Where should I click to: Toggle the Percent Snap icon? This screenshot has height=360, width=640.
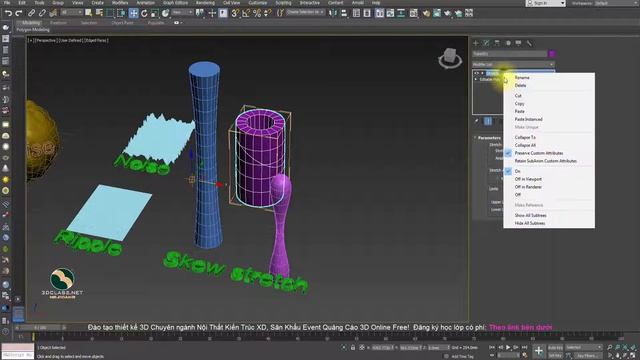(257, 13)
